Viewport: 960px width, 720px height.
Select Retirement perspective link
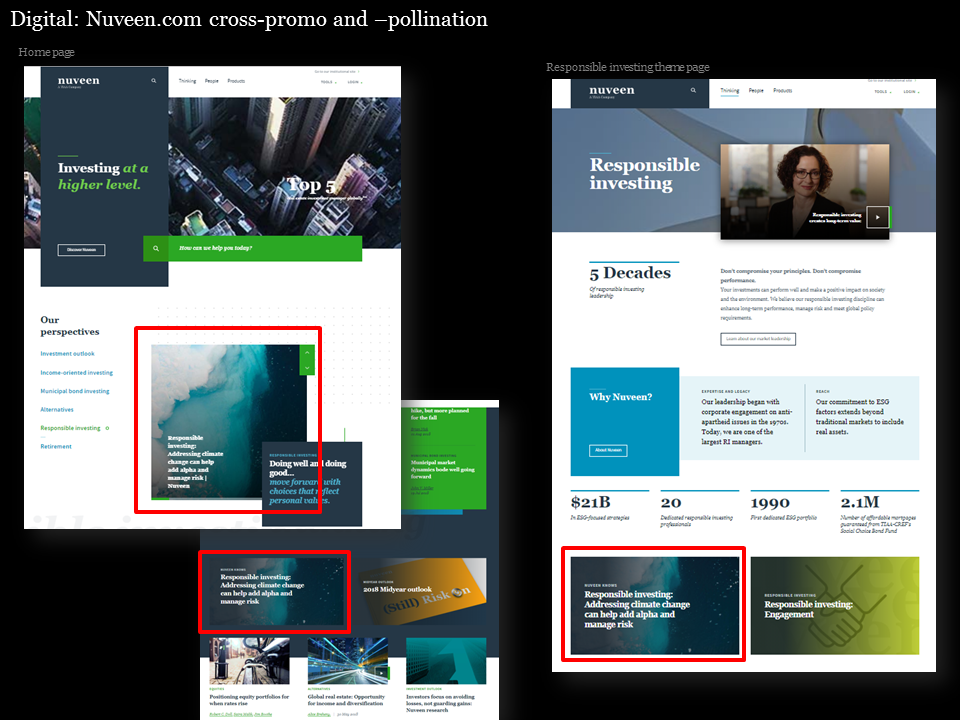pyautogui.click(x=56, y=447)
